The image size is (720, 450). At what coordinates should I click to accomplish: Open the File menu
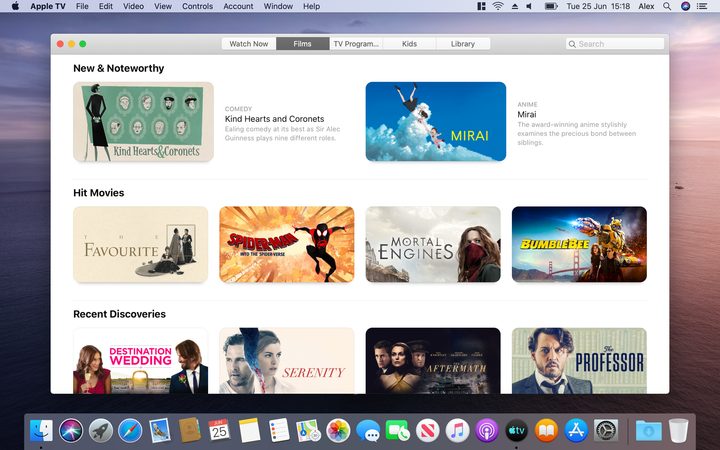pyautogui.click(x=82, y=6)
